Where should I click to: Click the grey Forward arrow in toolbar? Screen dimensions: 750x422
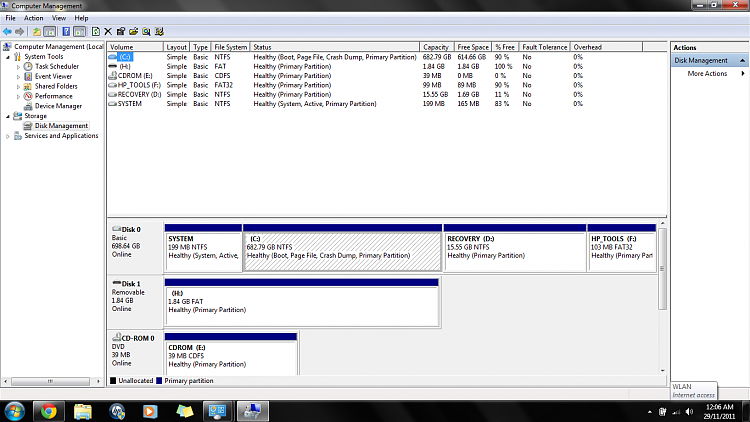coord(20,32)
